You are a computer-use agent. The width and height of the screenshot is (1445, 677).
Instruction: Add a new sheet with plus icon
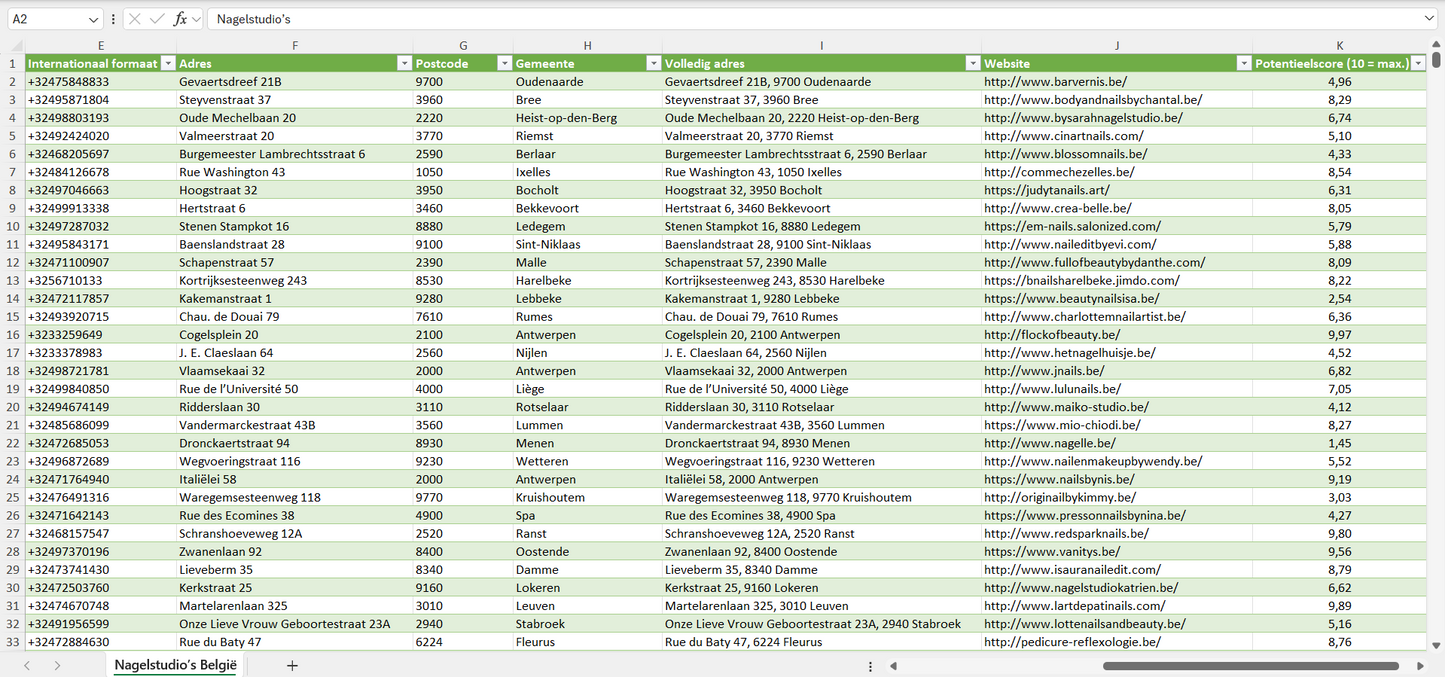pos(292,665)
